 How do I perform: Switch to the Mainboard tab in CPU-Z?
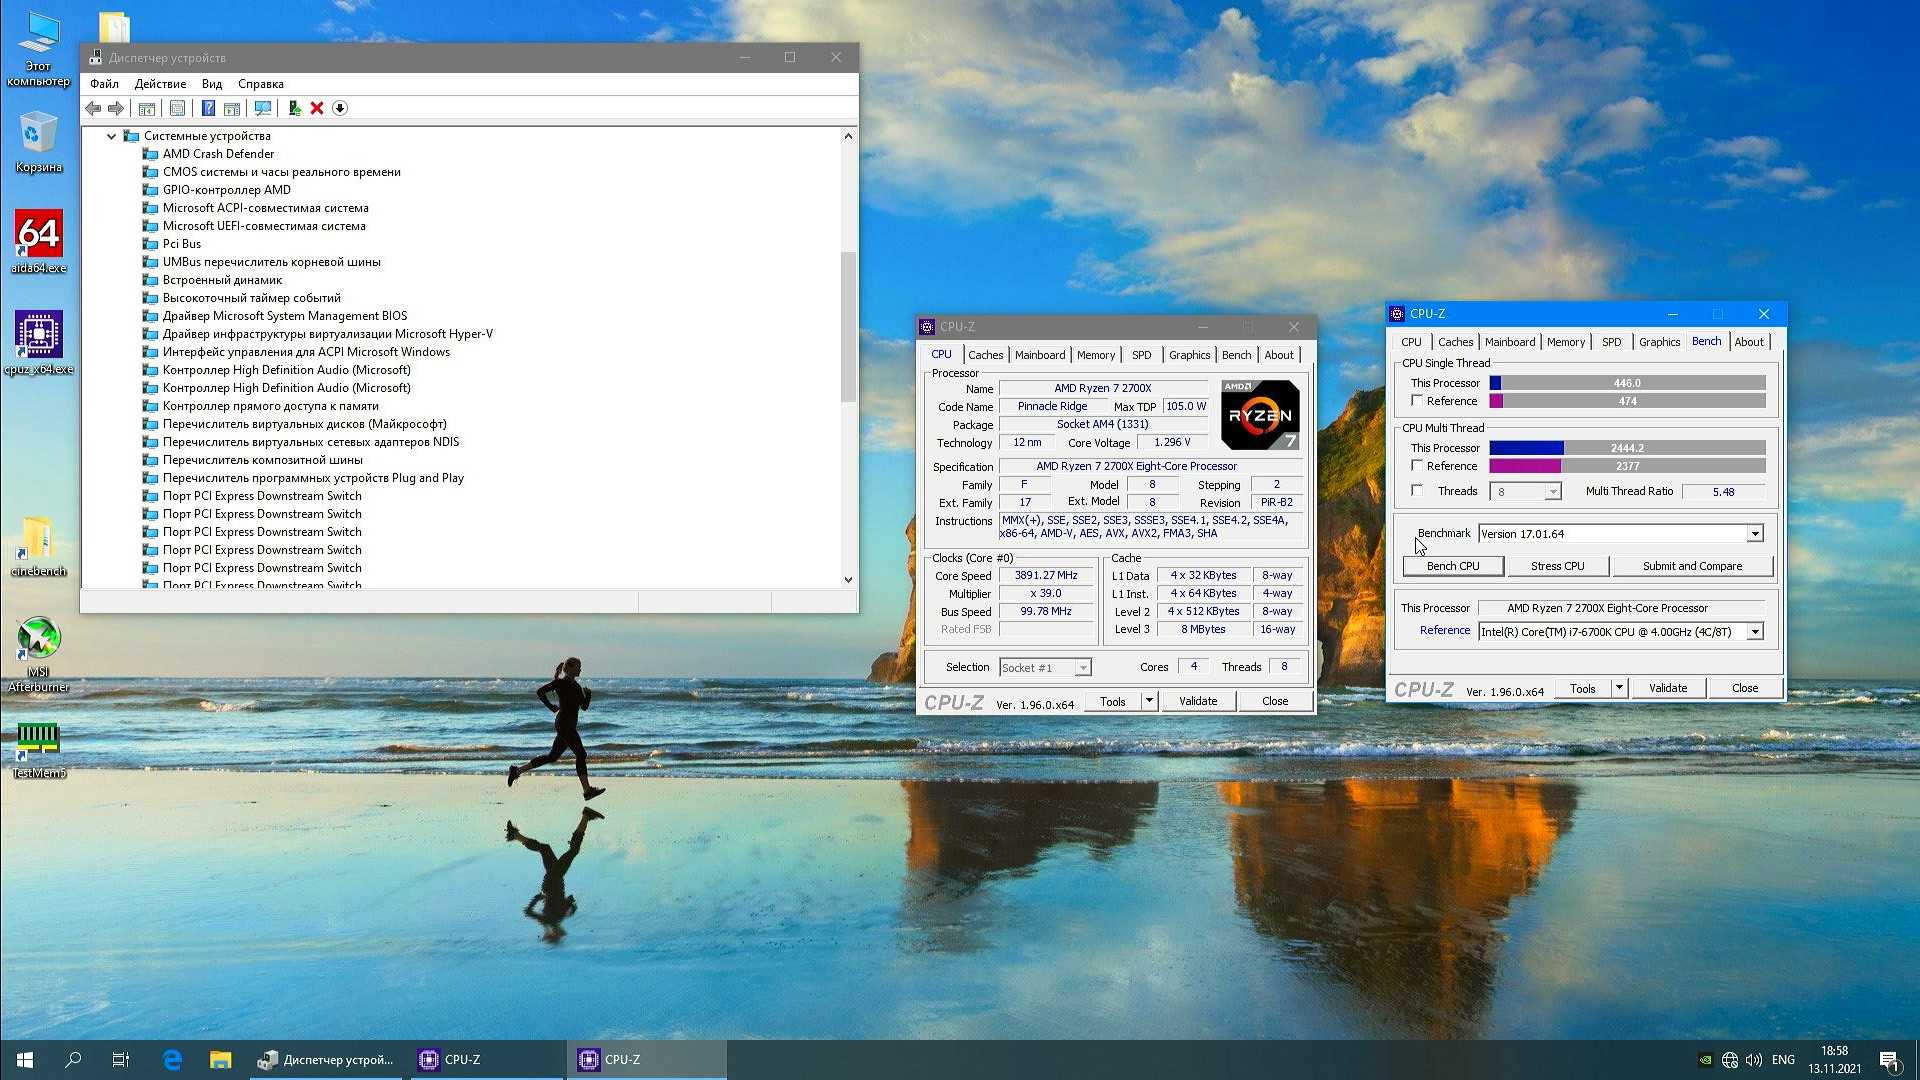coord(1039,355)
